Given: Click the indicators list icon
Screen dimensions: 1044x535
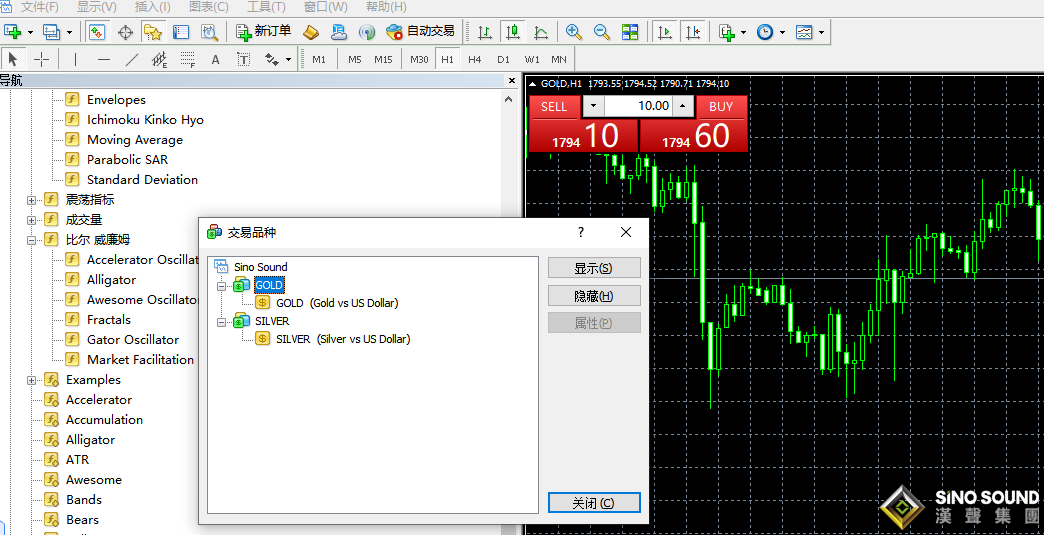Looking at the screenshot, I should click(x=726, y=31).
